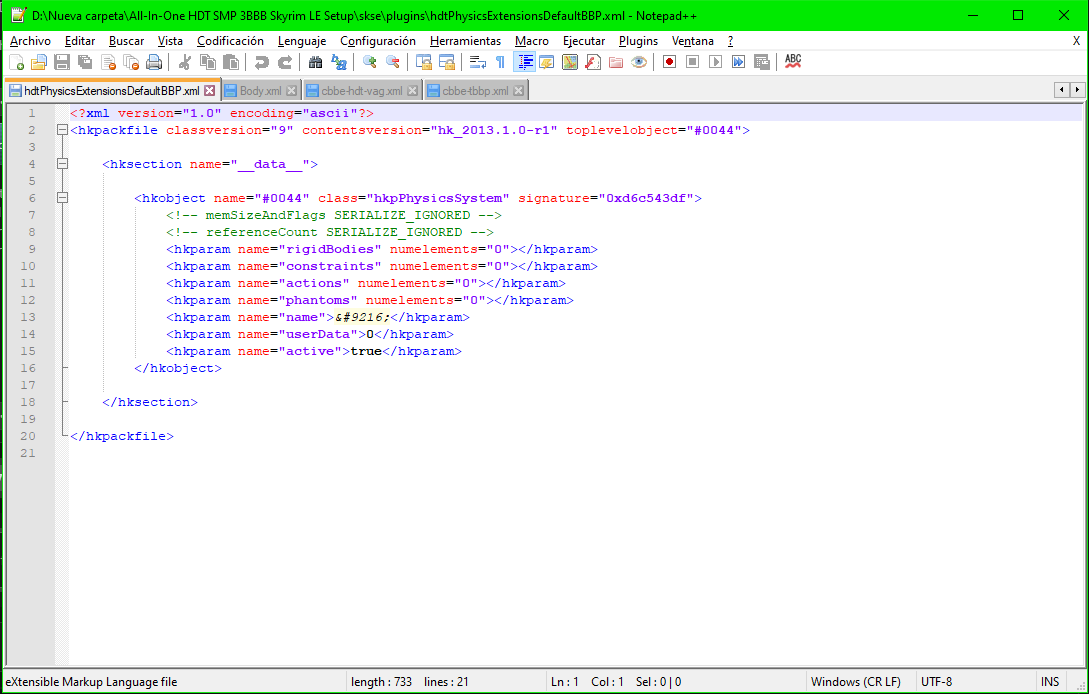
Task: Open the Ventana menu
Action: (x=692, y=41)
